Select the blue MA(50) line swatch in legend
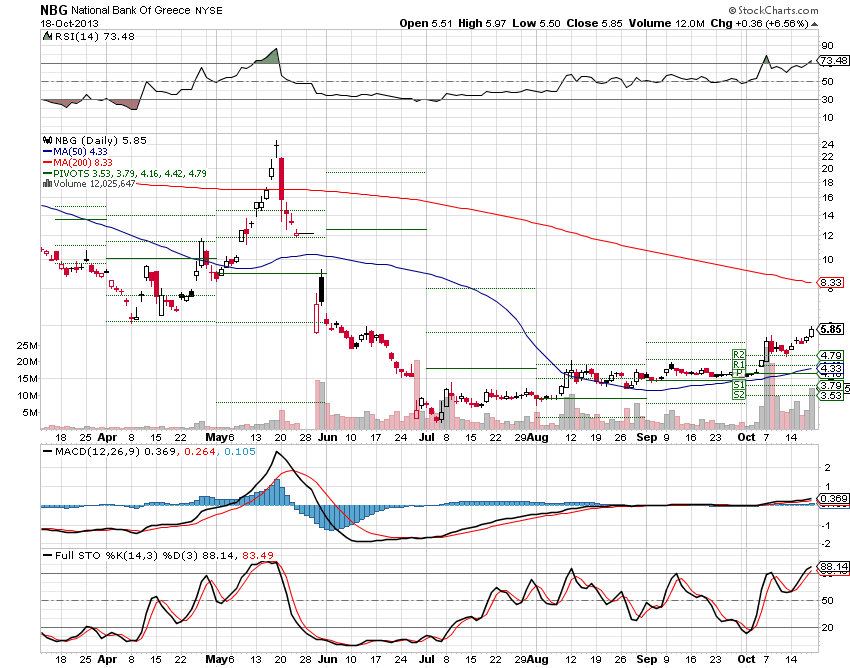 (48, 152)
